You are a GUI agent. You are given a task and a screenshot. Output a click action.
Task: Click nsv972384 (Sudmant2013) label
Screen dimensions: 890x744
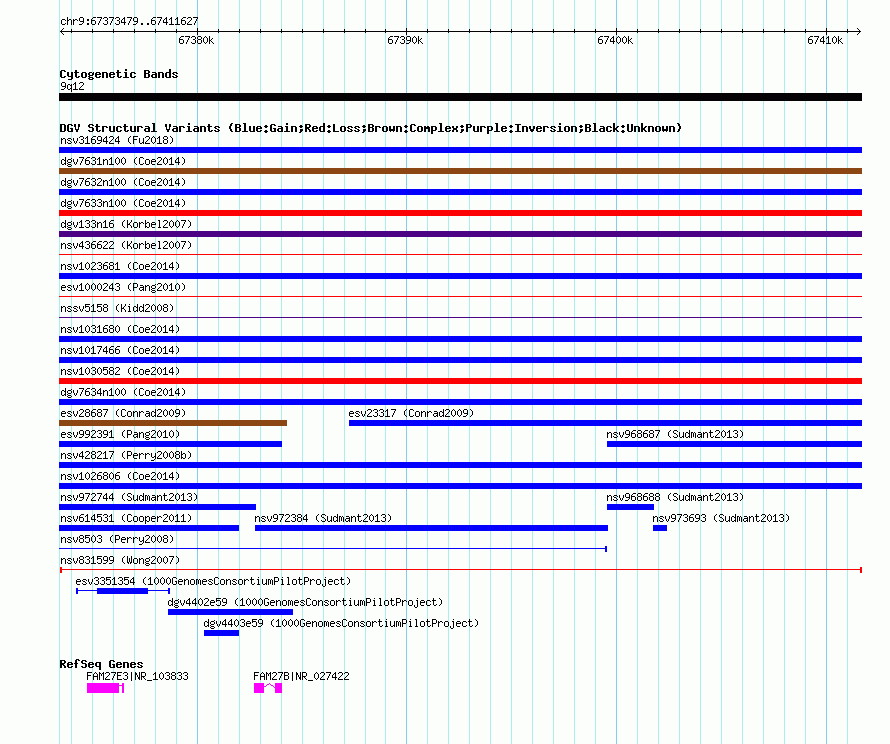pos(323,518)
